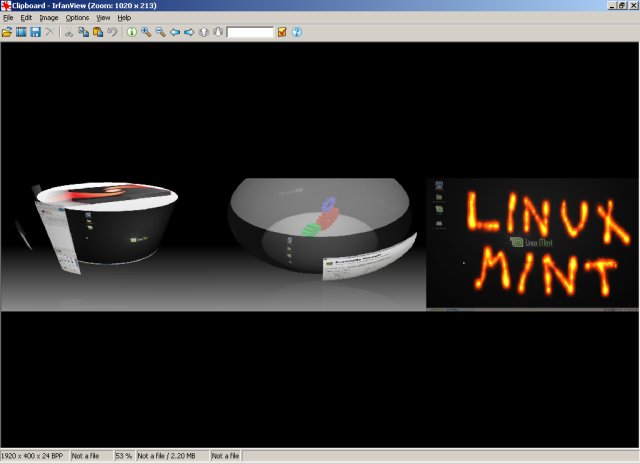
Task: Go to the previous image with the left arrow
Action: click(x=175, y=32)
